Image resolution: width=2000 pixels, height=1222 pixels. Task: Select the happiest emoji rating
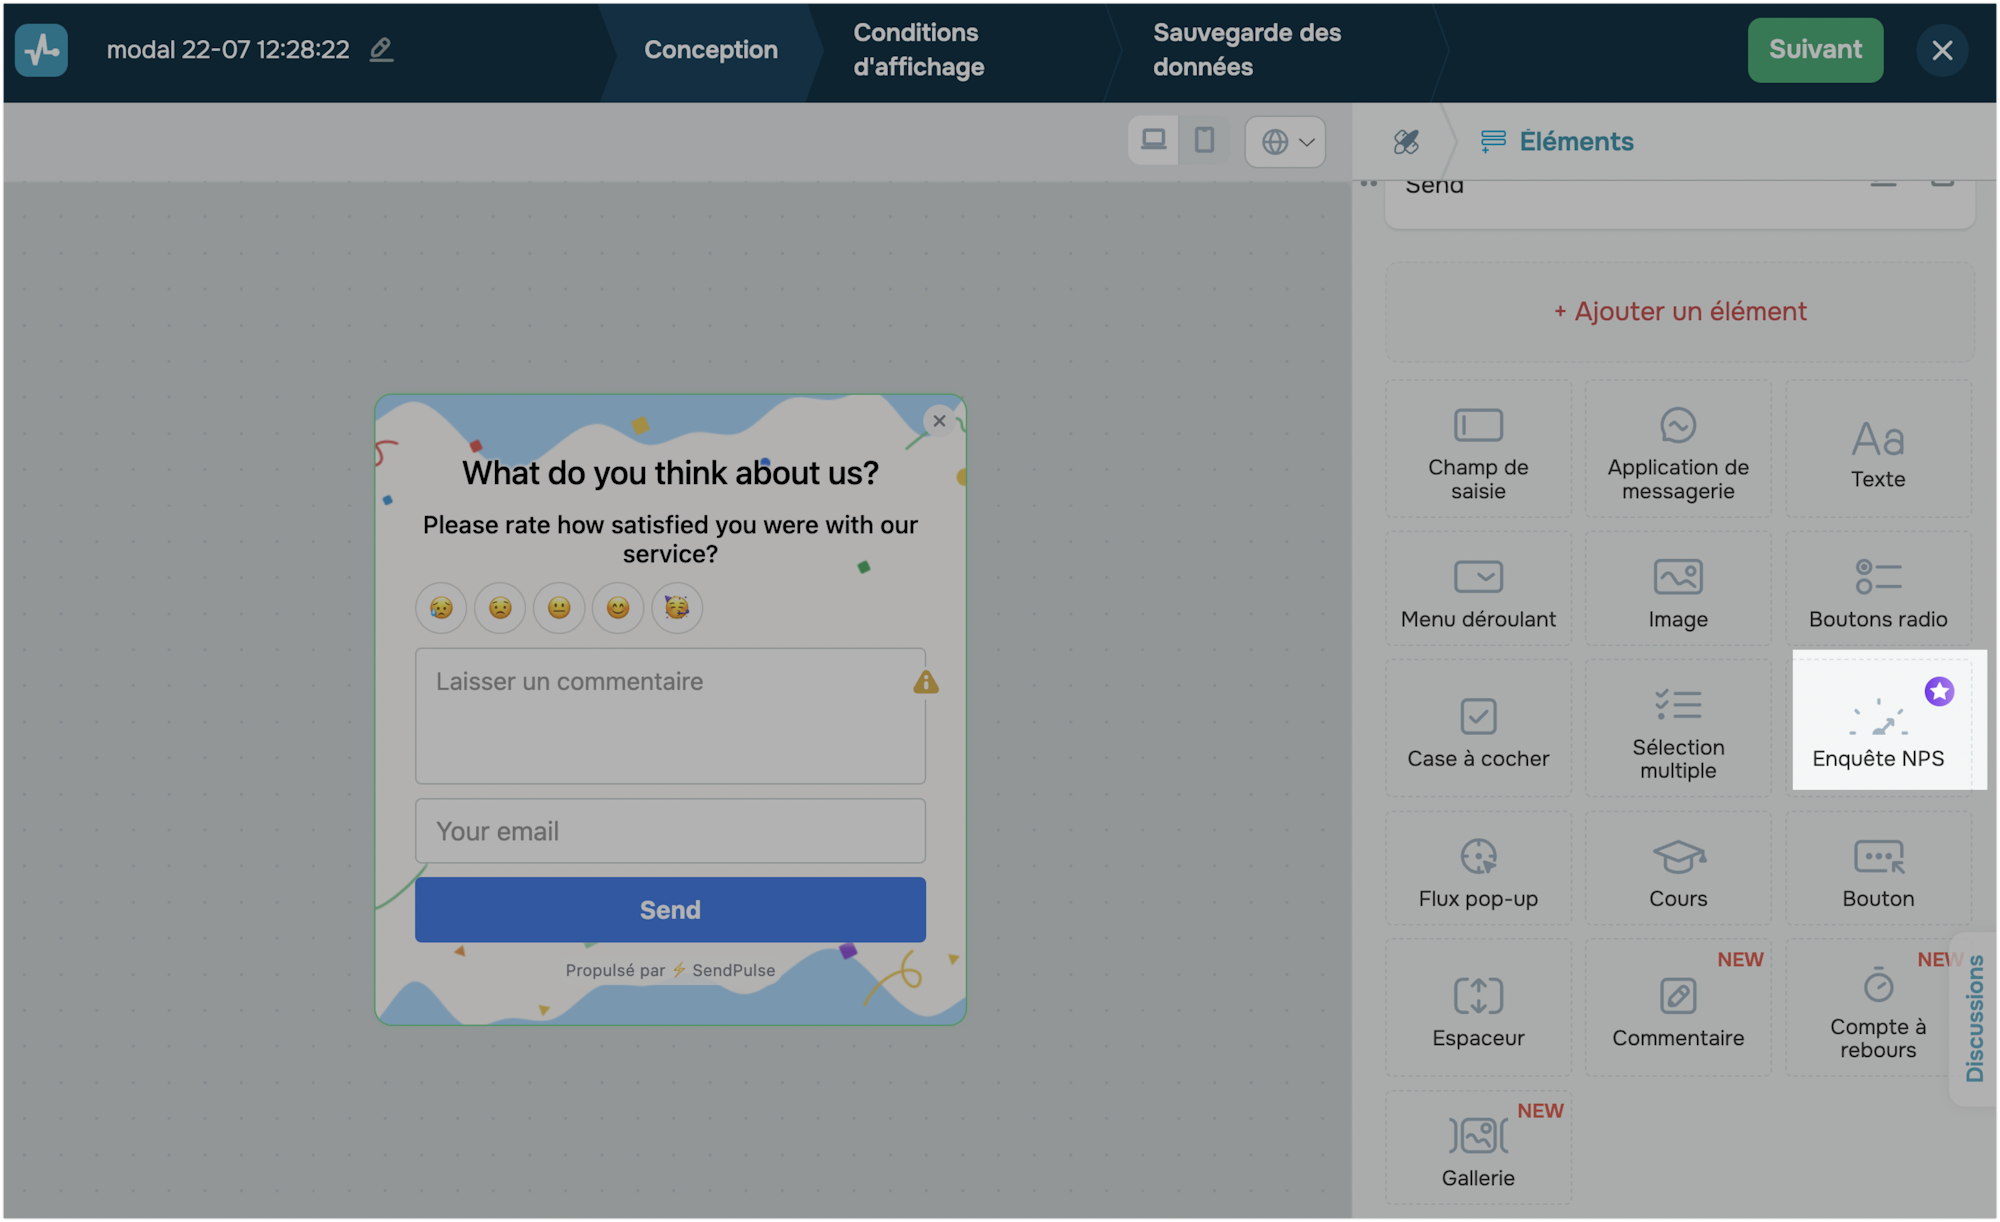point(677,608)
